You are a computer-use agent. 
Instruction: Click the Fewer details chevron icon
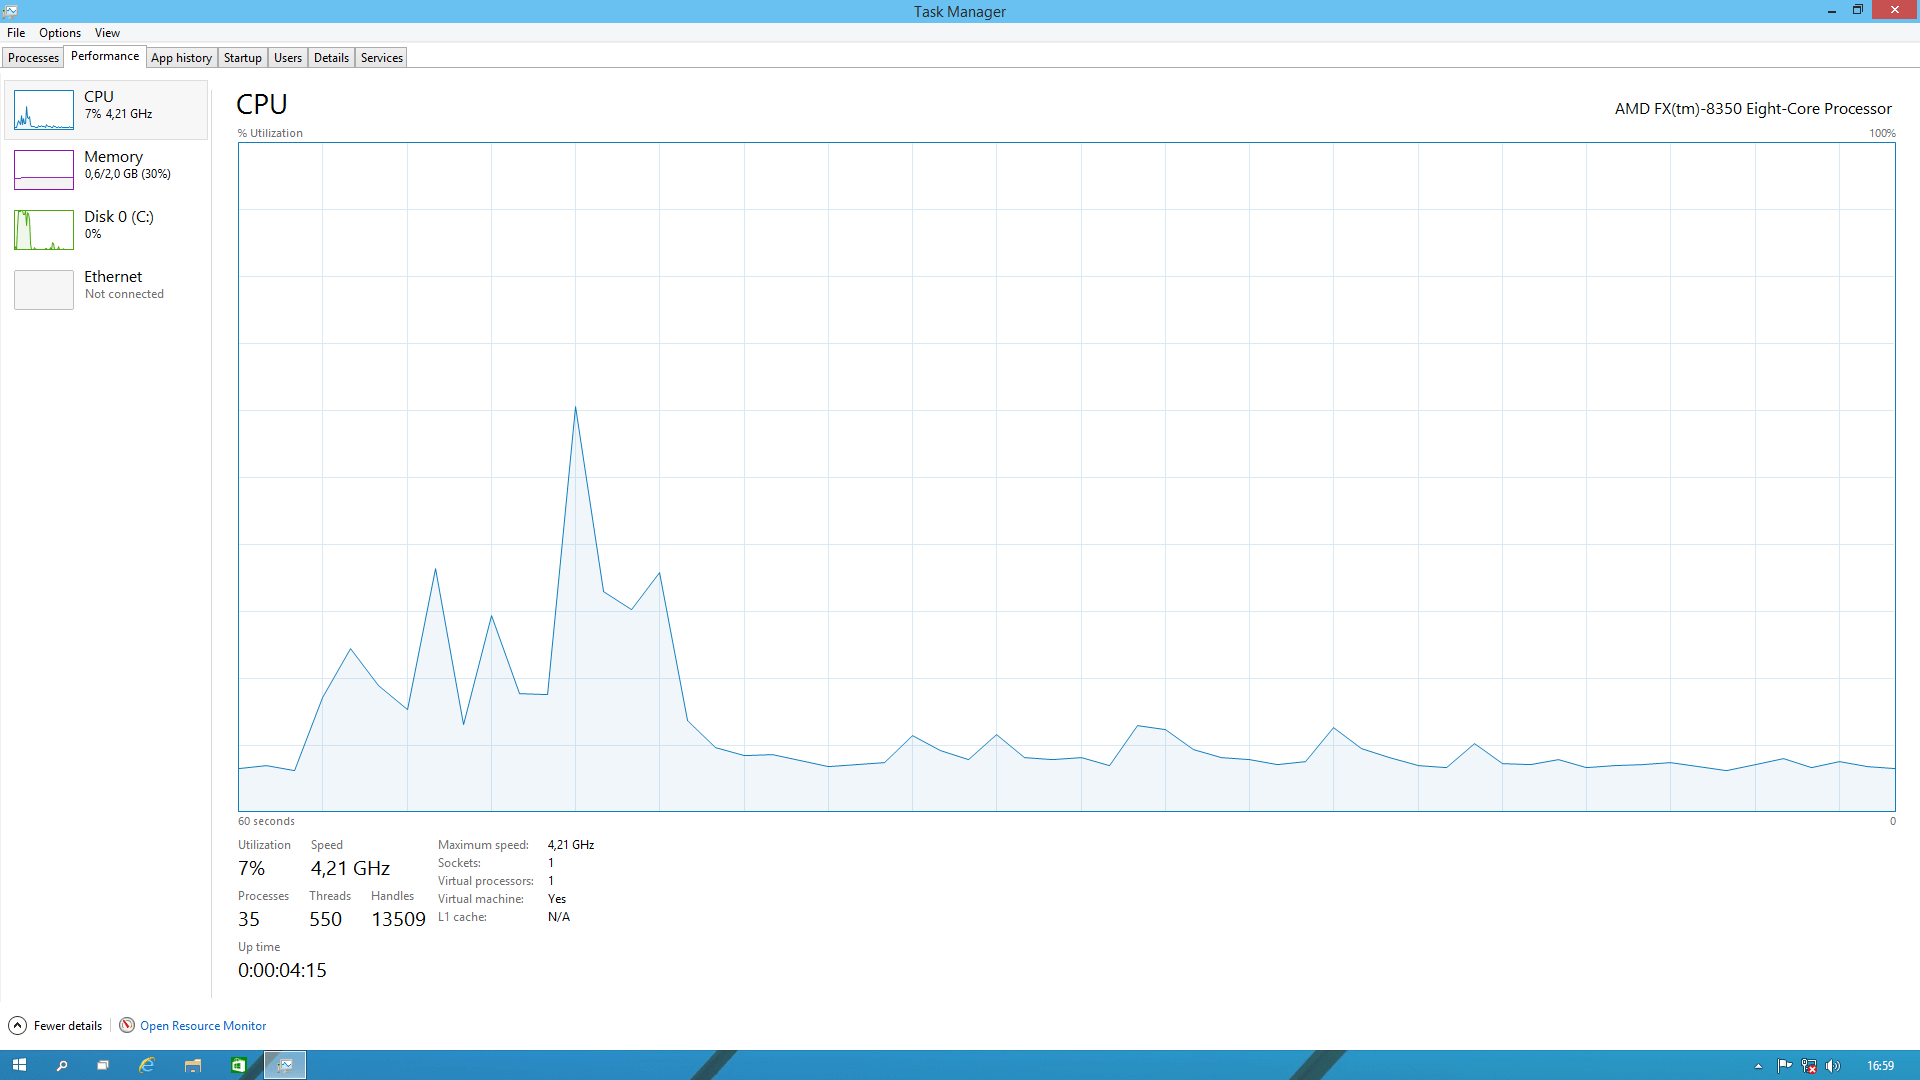(17, 1026)
